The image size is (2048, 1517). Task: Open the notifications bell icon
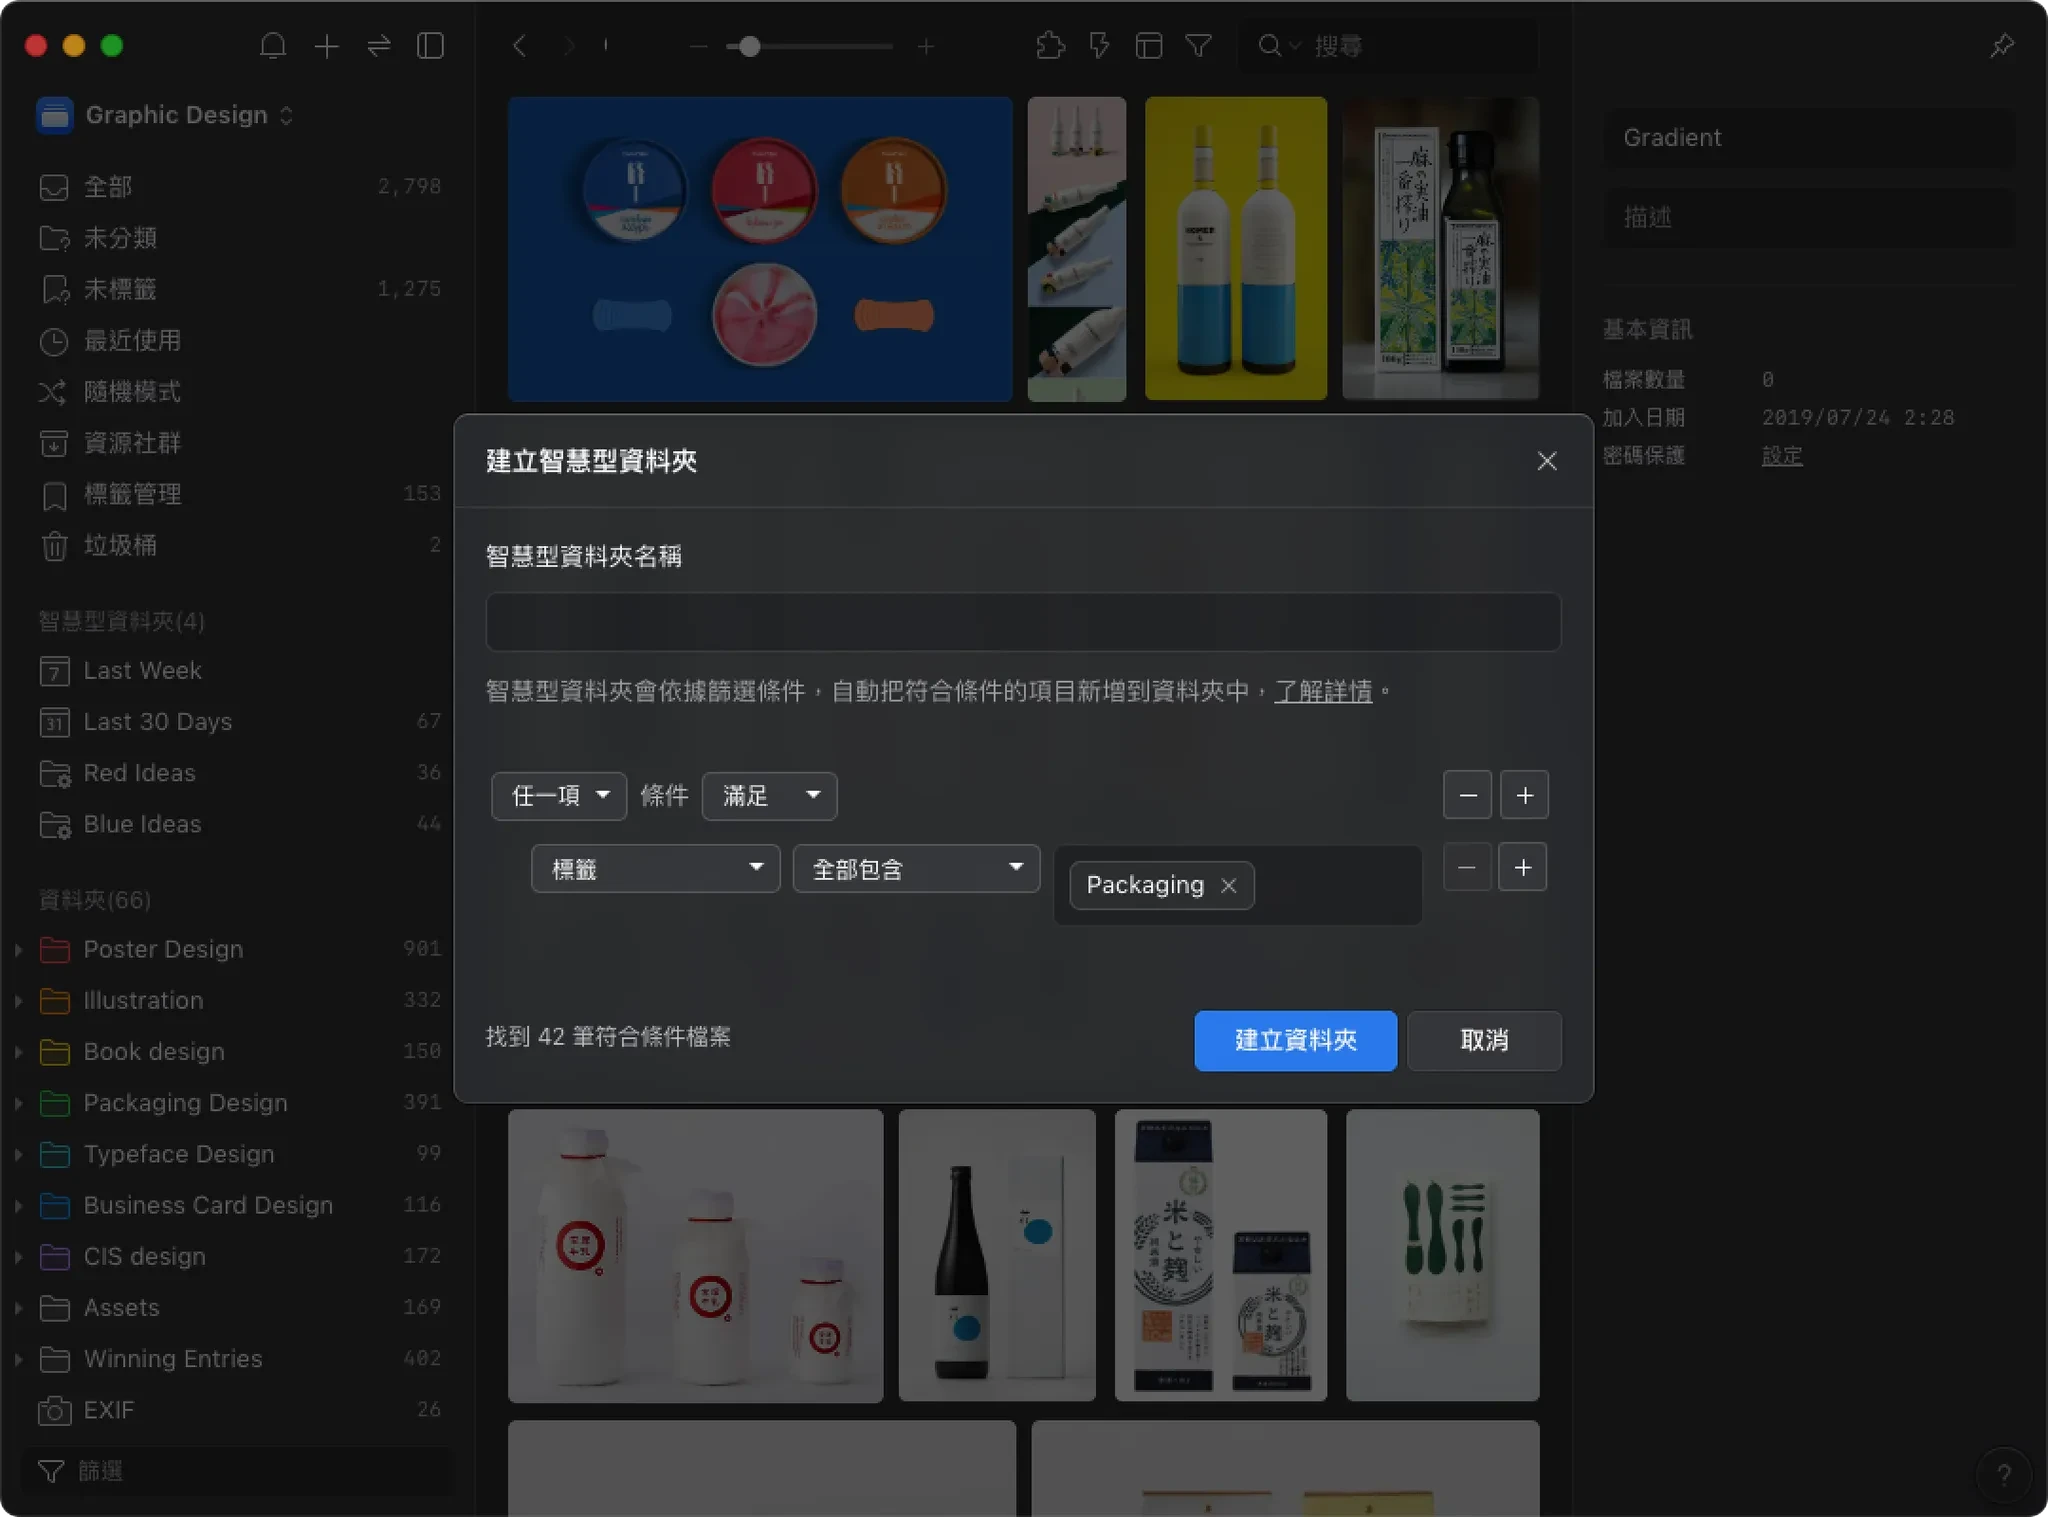point(273,46)
